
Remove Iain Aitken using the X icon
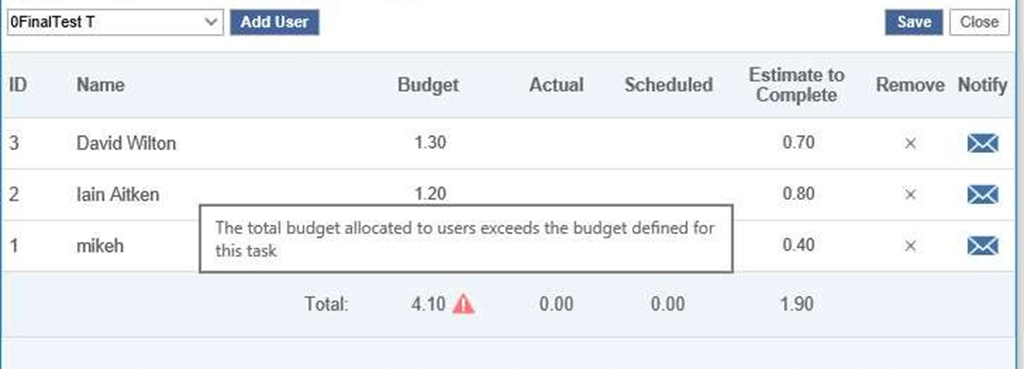click(x=910, y=194)
